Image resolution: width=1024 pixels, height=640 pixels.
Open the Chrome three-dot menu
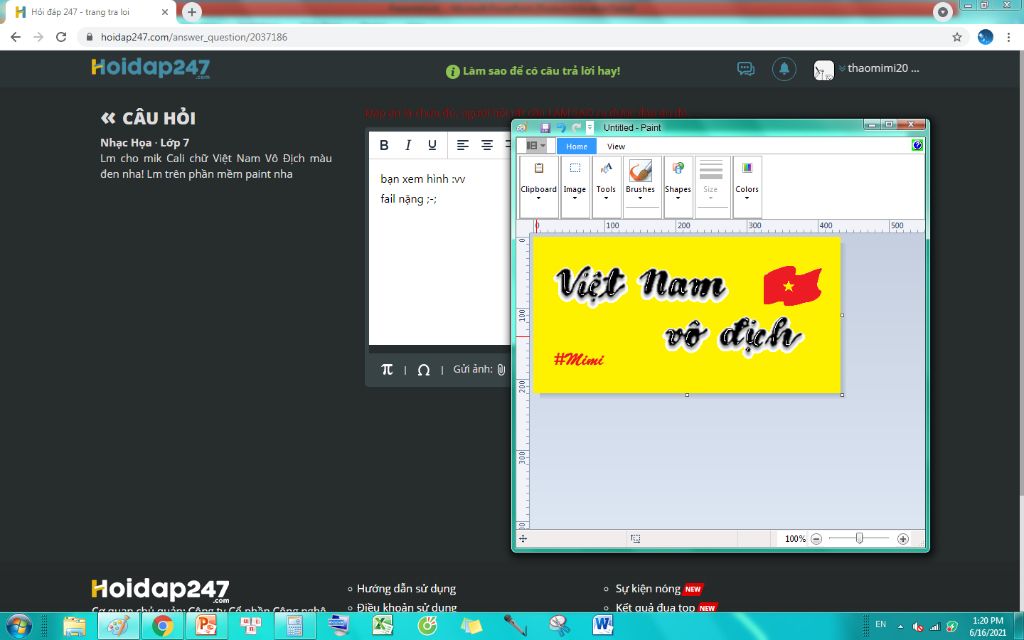coord(1010,37)
